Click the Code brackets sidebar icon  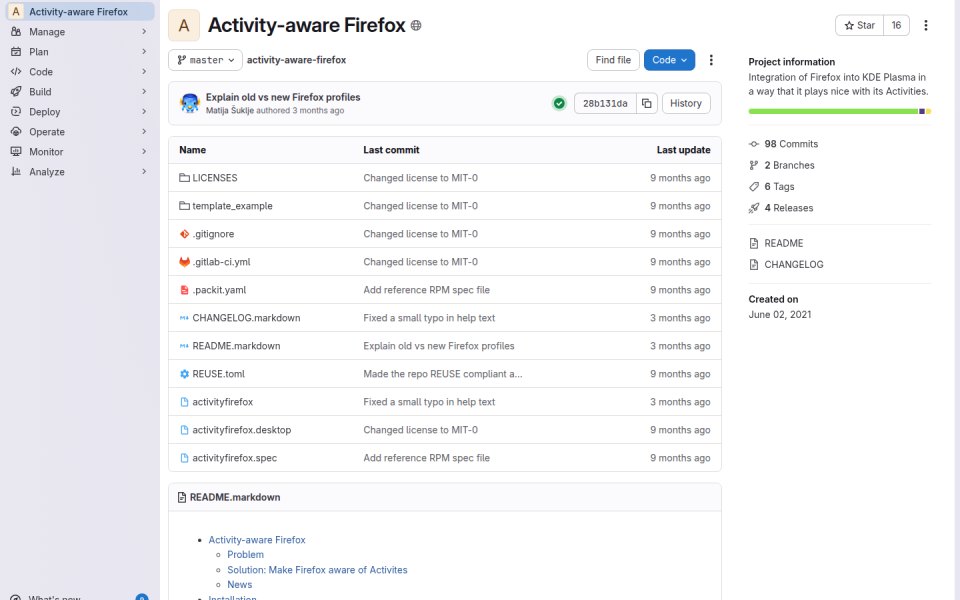coord(16,72)
